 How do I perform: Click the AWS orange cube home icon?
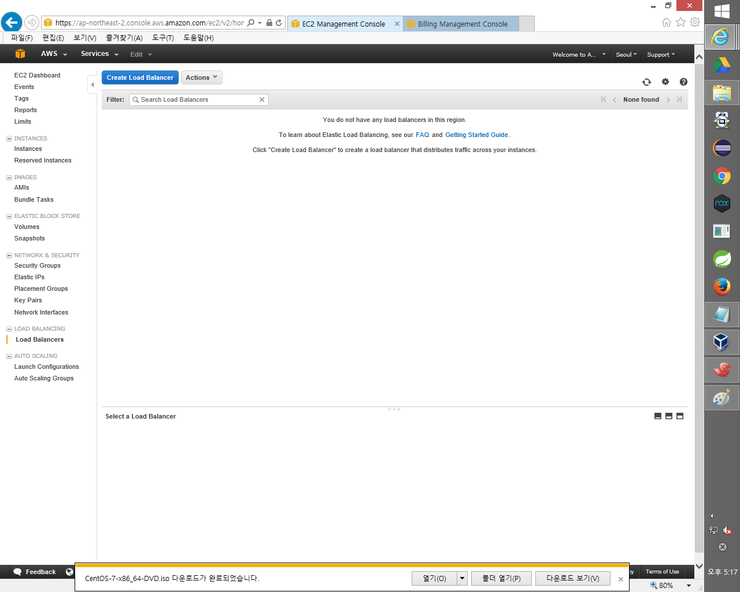pyautogui.click(x=19, y=54)
